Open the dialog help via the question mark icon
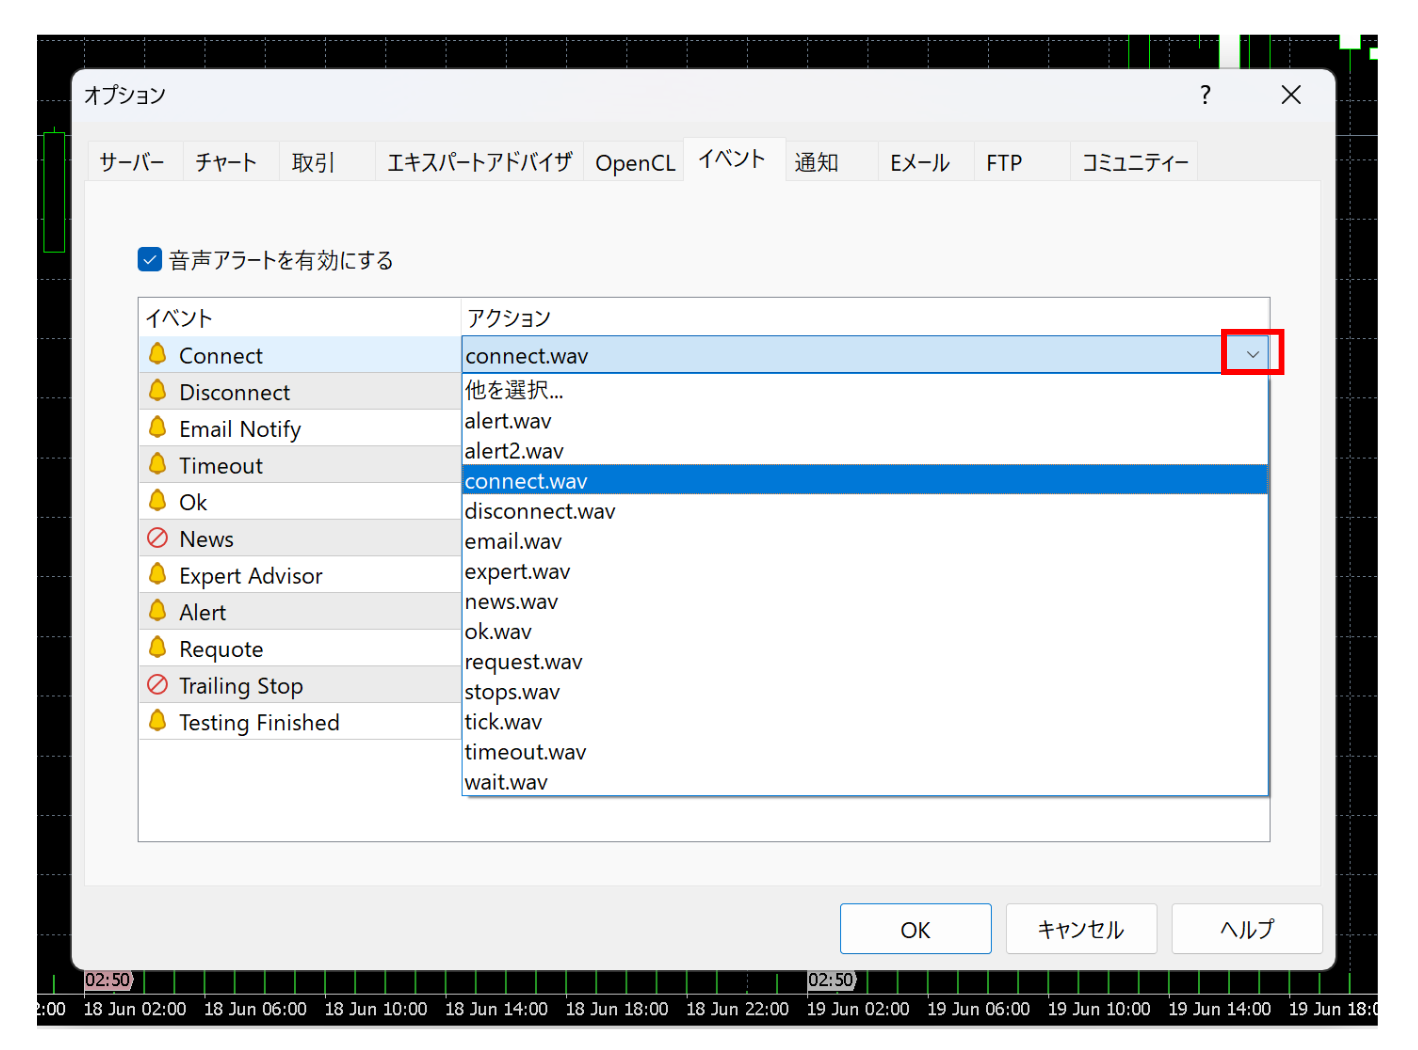The width and height of the screenshot is (1418, 1050). tap(1205, 95)
